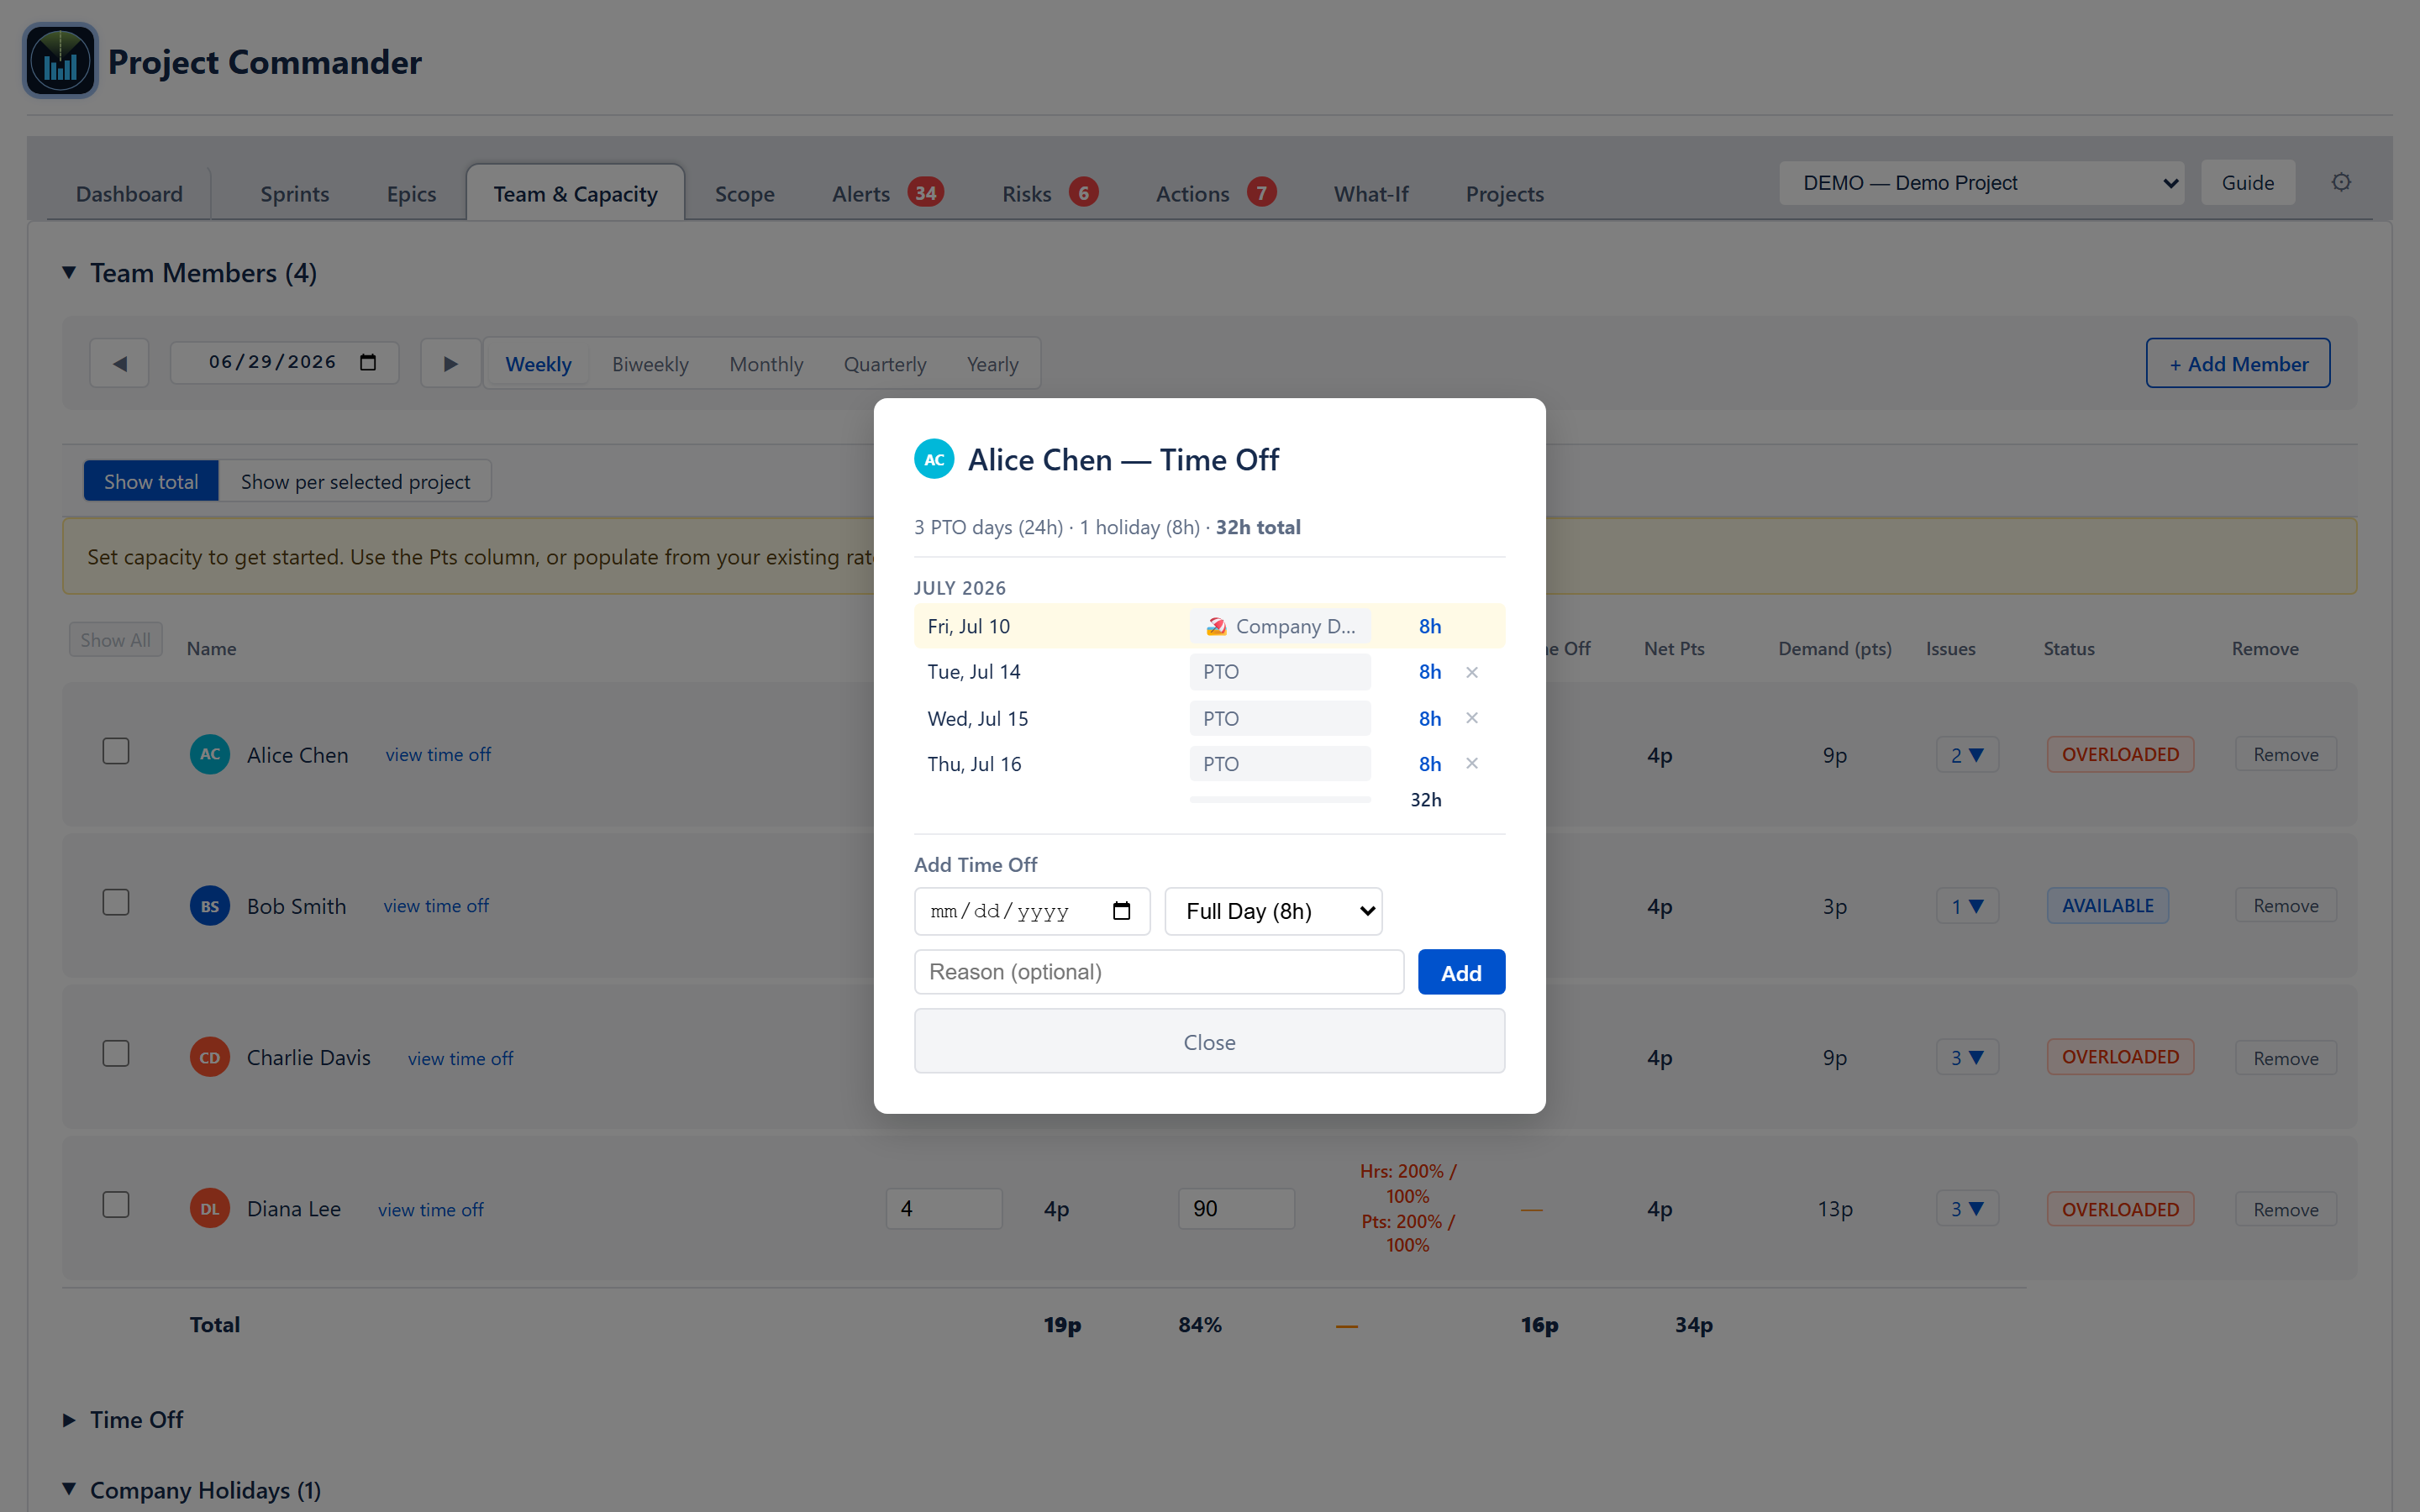The height and width of the screenshot is (1512, 2420).
Task: Open the What-If tab
Action: coord(1371,193)
